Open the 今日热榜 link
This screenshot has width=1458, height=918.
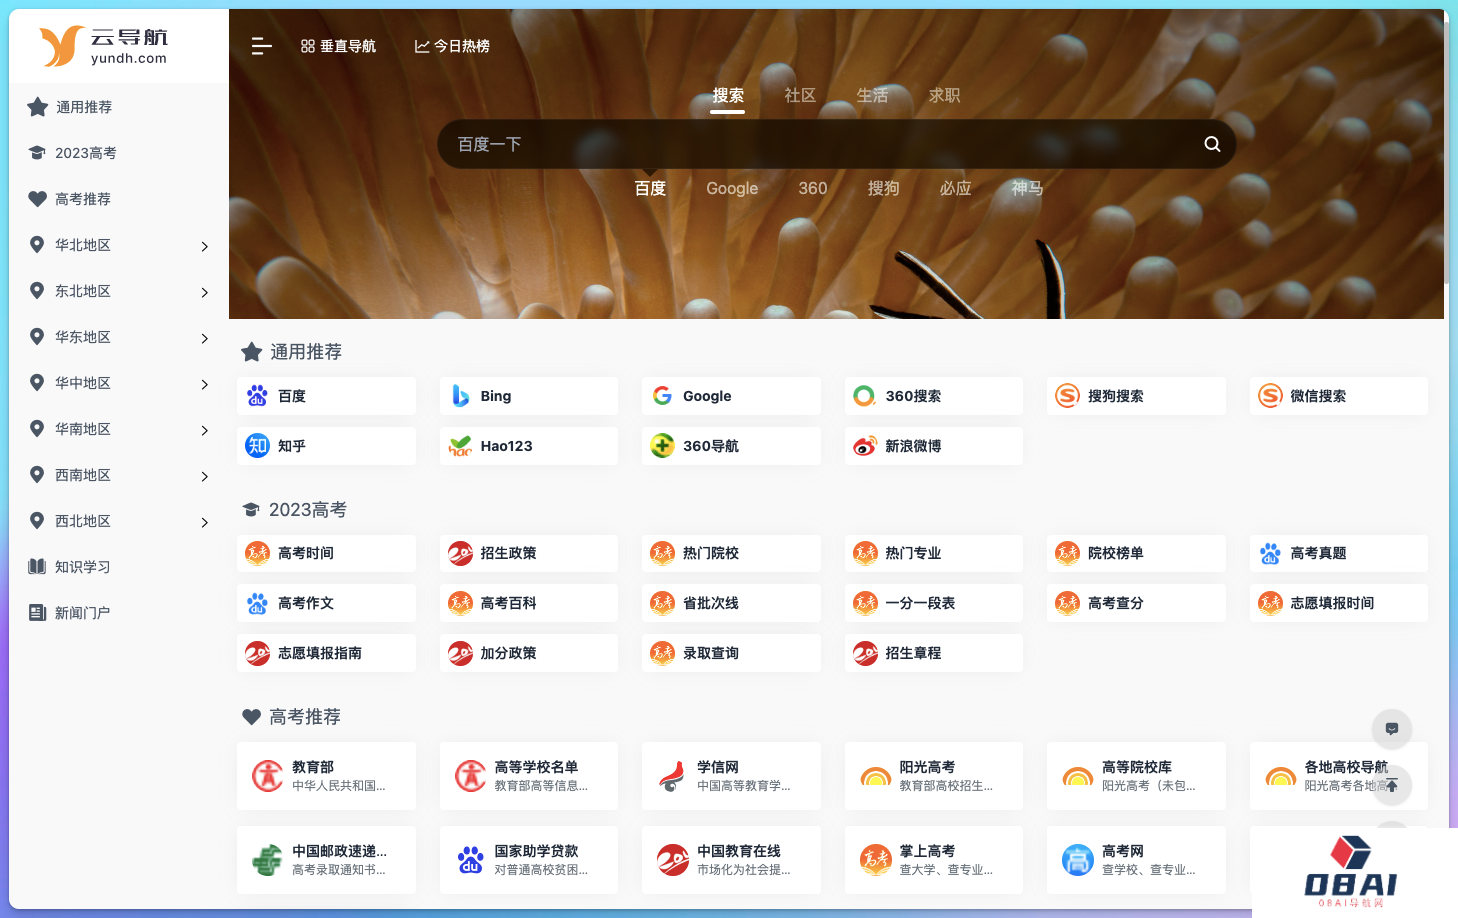452,46
